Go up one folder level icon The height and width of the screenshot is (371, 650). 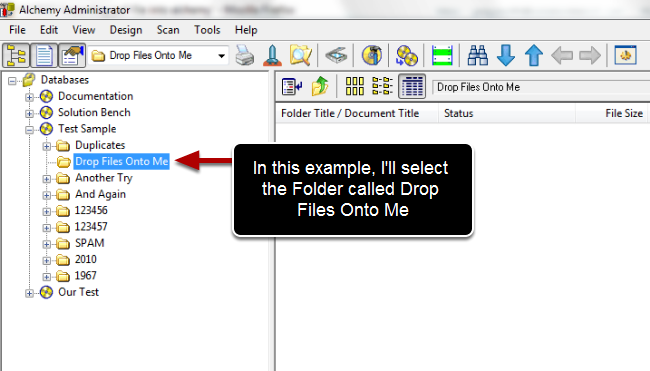(320, 87)
